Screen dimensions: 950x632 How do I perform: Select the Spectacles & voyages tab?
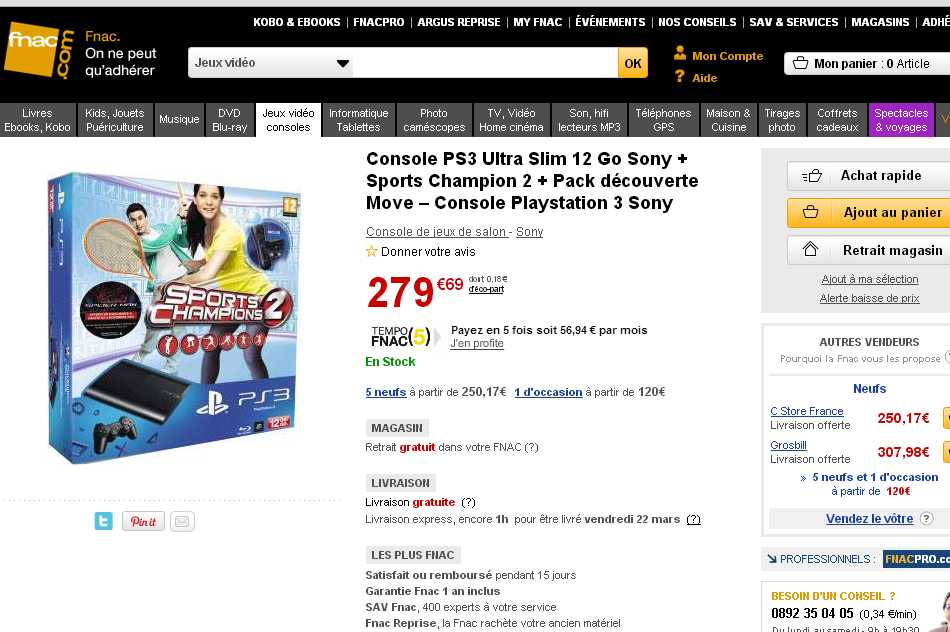[901, 120]
